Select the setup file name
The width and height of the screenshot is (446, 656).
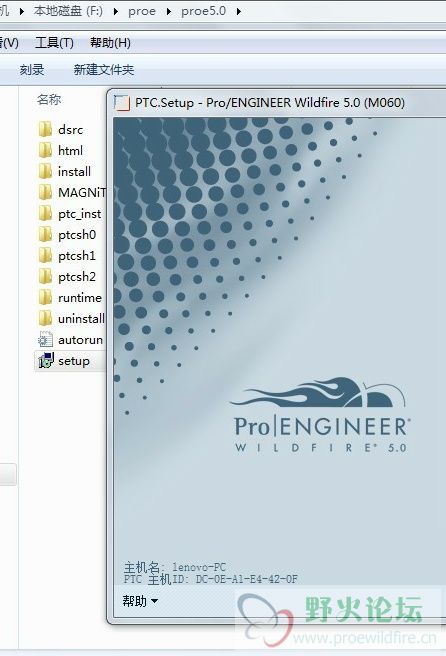(74, 361)
